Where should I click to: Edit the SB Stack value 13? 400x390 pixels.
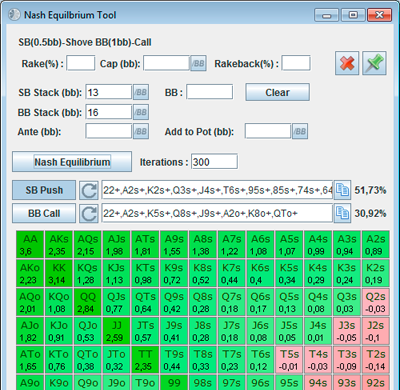coord(109,92)
